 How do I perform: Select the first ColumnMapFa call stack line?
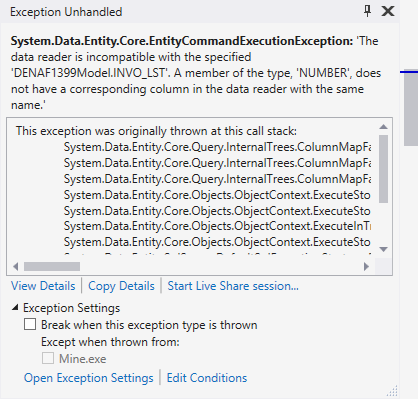217,147
